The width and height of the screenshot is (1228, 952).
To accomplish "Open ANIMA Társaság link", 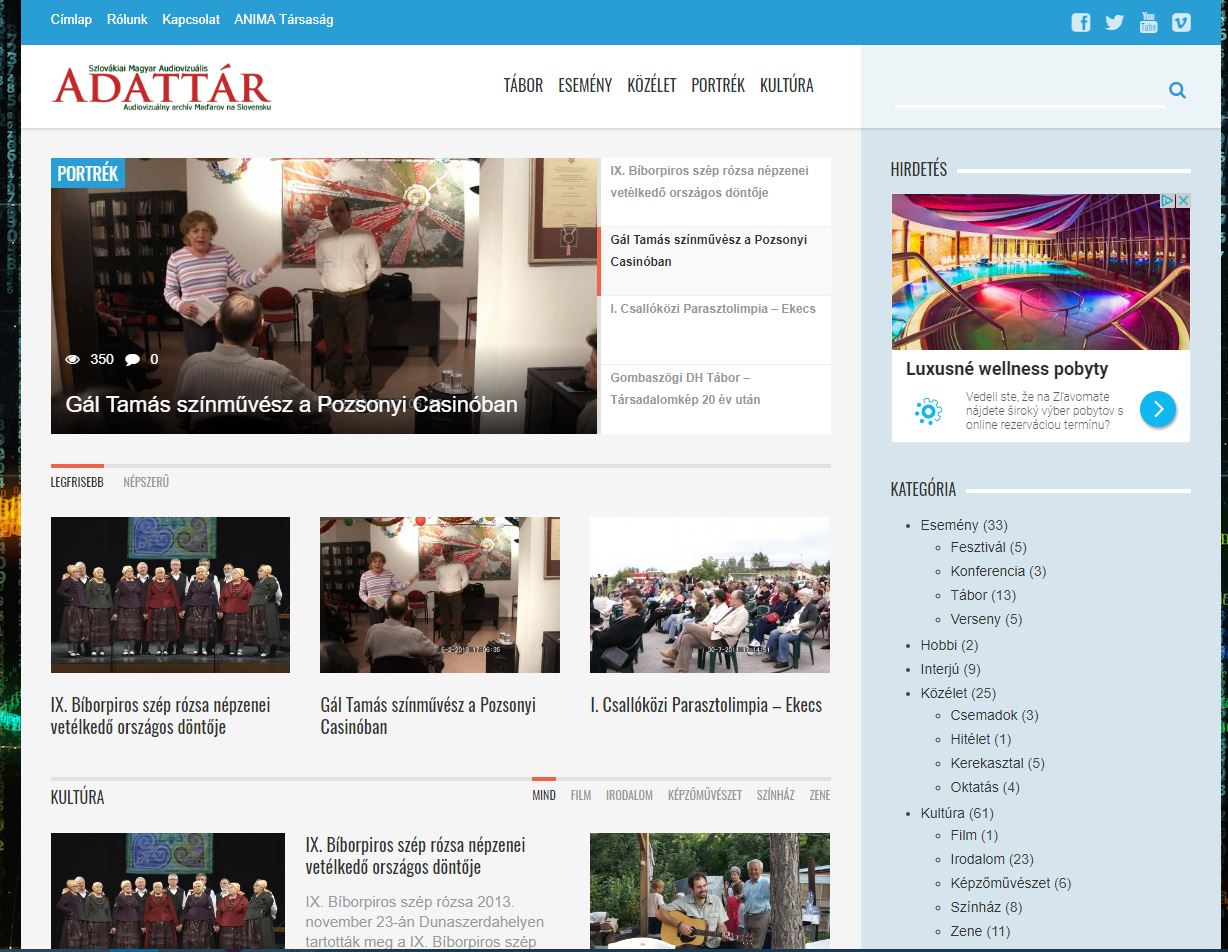I will pyautogui.click(x=283, y=20).
